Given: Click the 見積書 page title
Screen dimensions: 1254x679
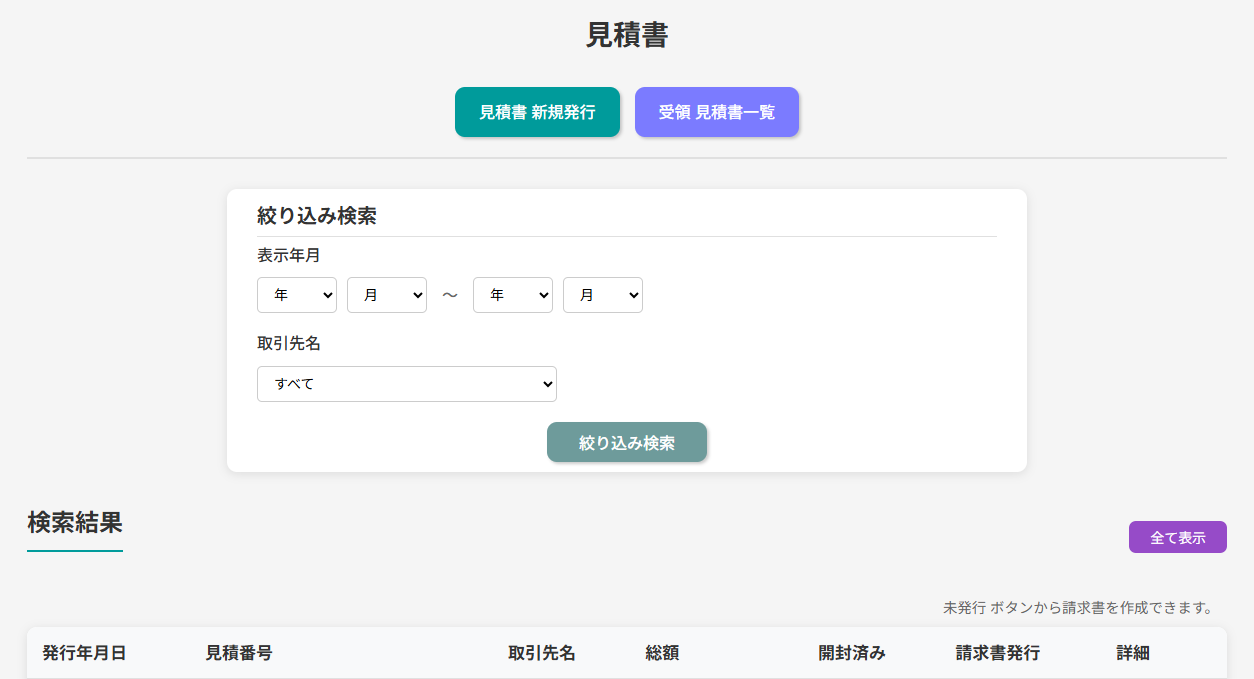Looking at the screenshot, I should coord(627,35).
